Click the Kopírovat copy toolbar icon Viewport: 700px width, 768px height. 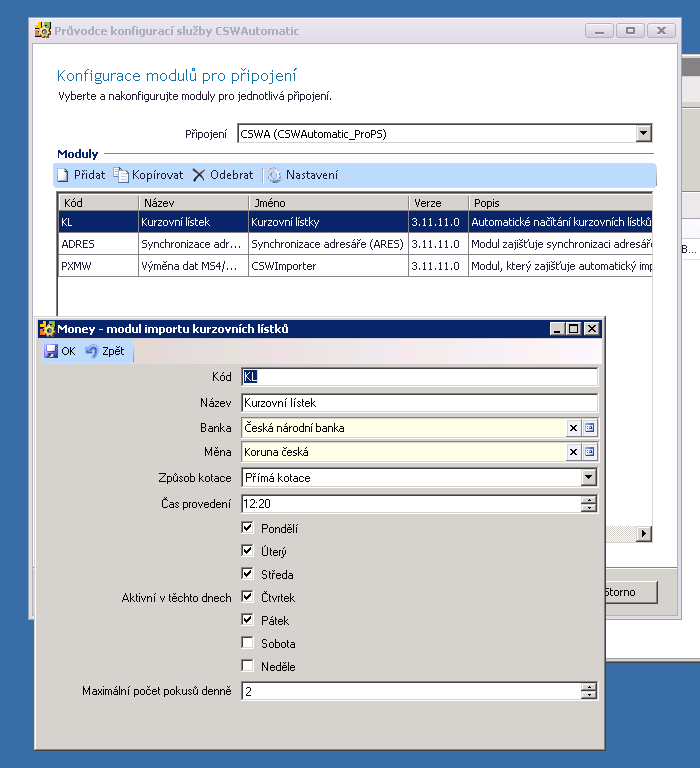121,175
